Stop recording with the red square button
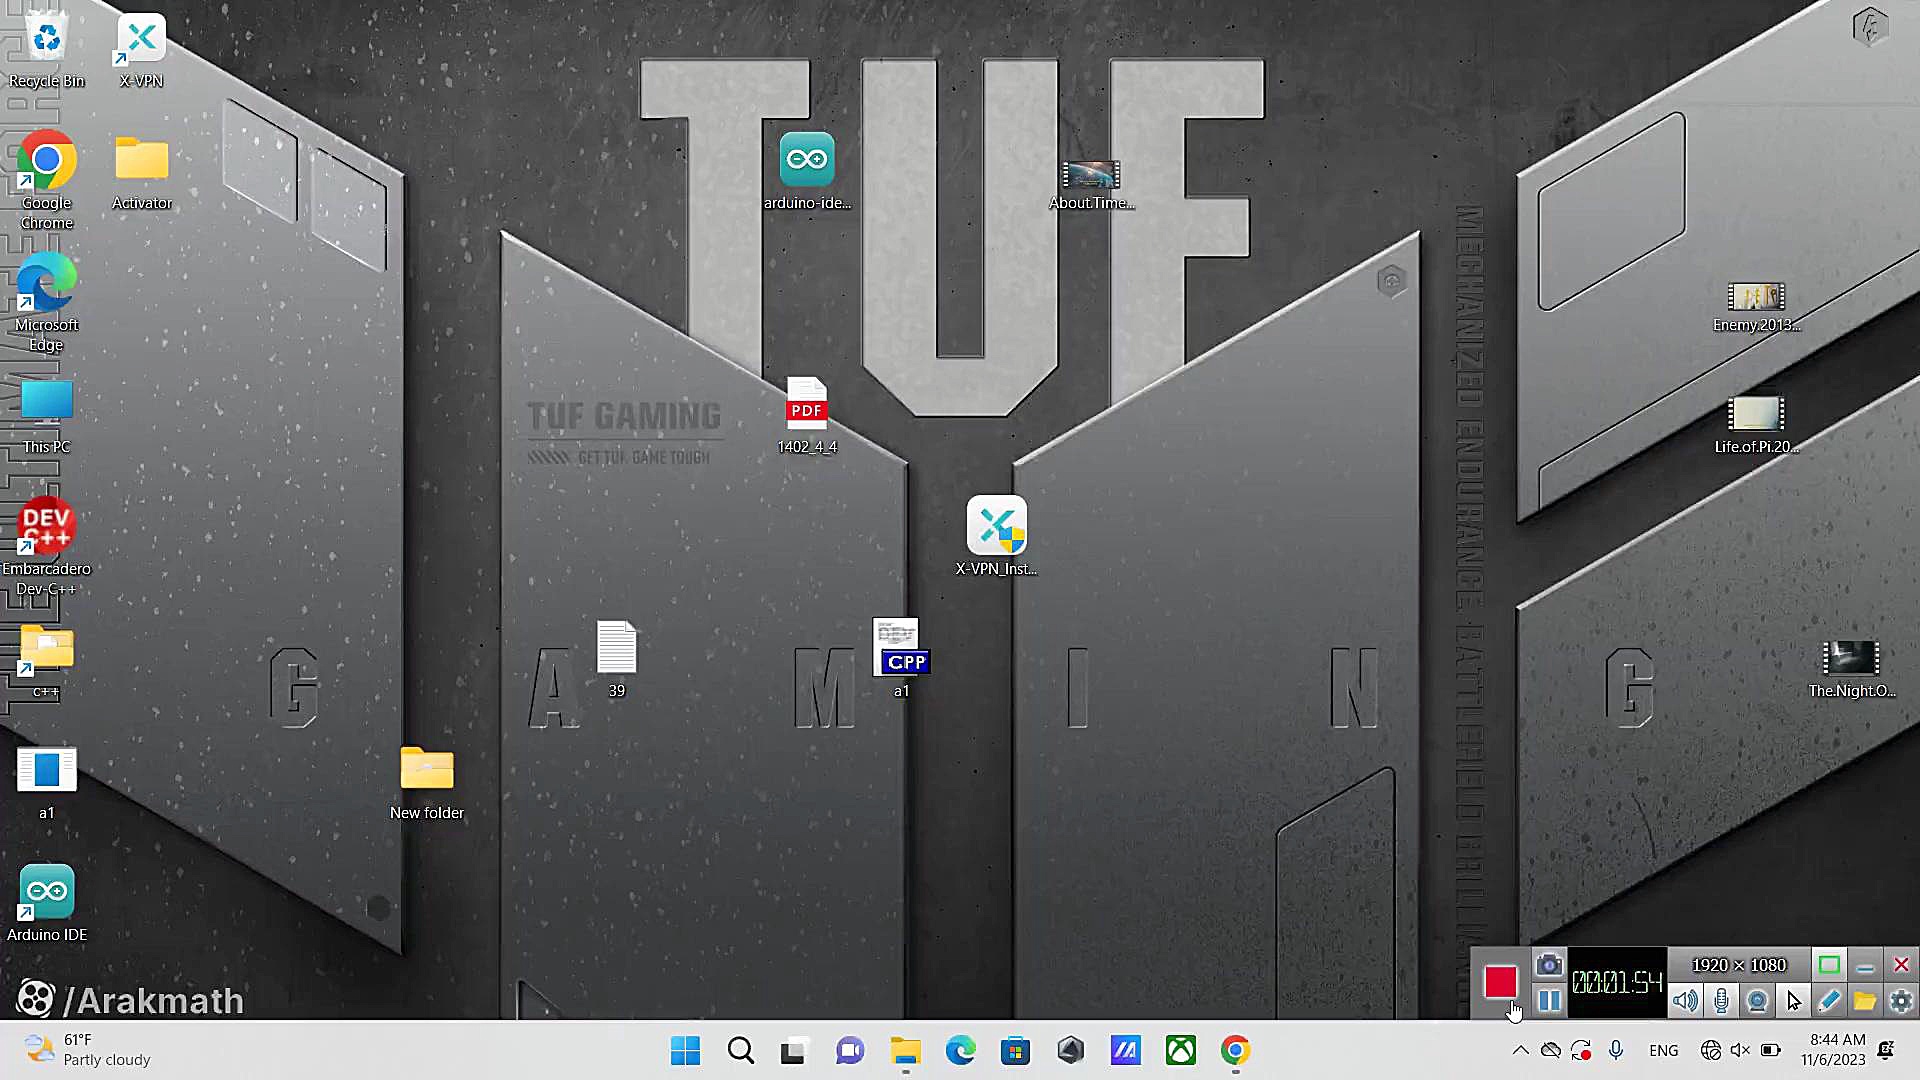Screen dimensions: 1920x1080 click(x=1500, y=982)
